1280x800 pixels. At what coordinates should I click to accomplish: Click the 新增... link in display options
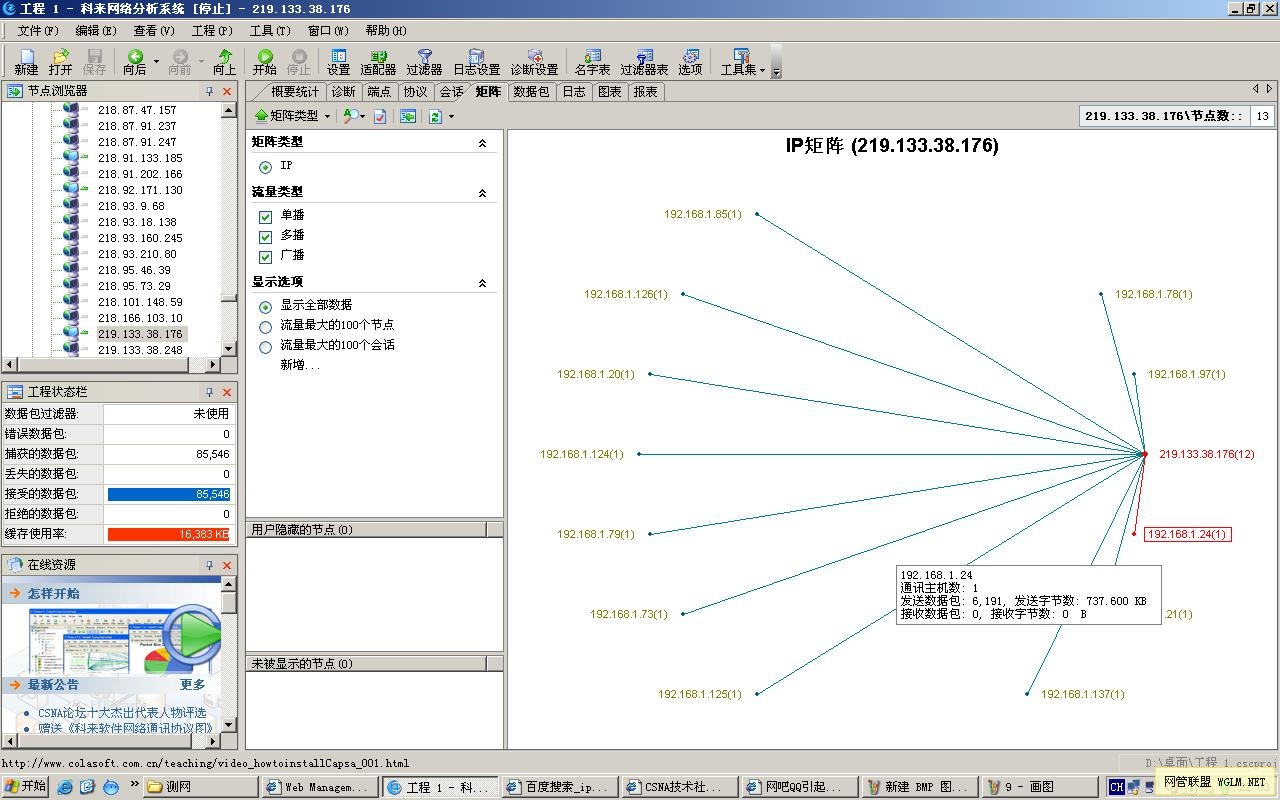pyautogui.click(x=300, y=365)
